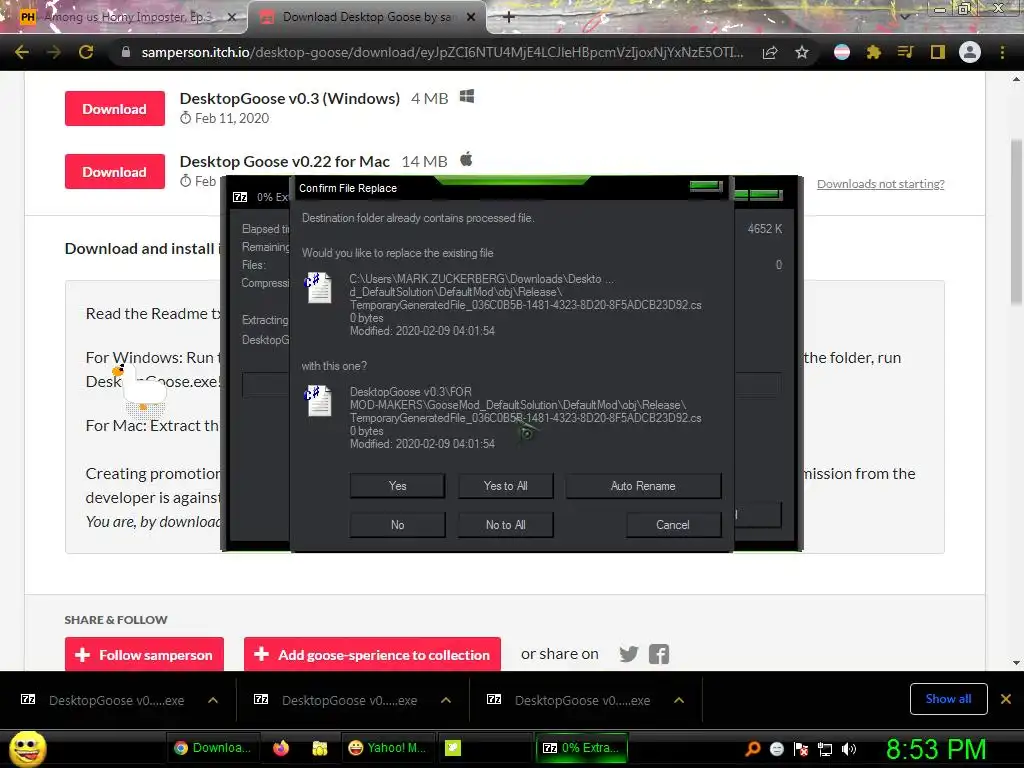
Task: Close the Download Desktop Goose tab
Action: [471, 17]
